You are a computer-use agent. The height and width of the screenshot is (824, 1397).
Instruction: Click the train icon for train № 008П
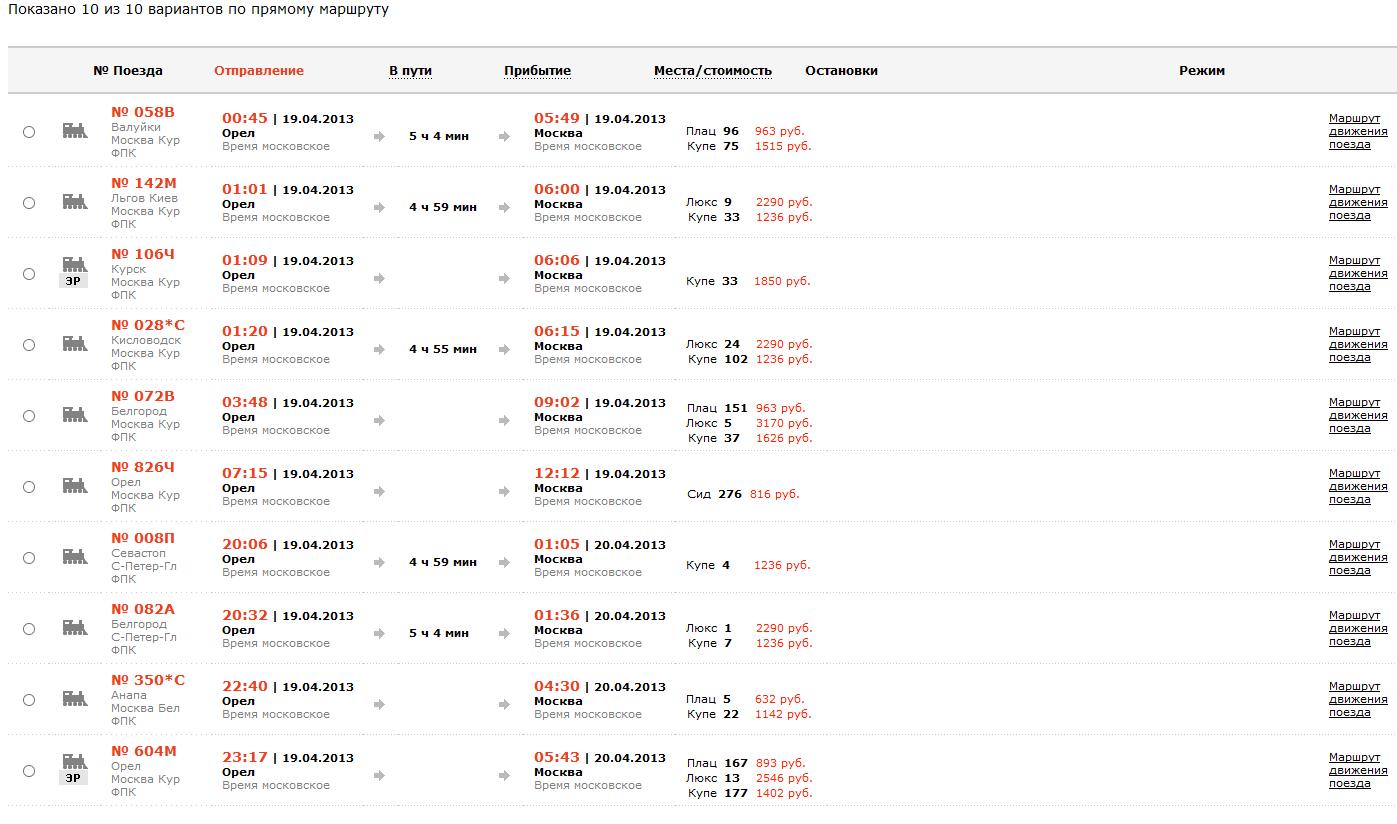coord(74,557)
